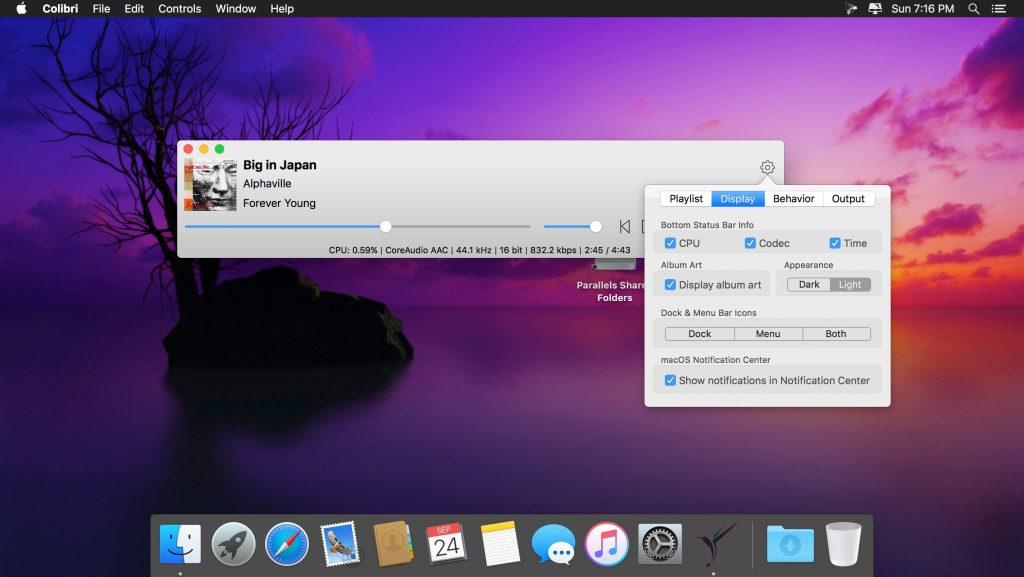The image size is (1024, 577).
Task: Switch to the Behavior settings tab
Action: point(793,199)
